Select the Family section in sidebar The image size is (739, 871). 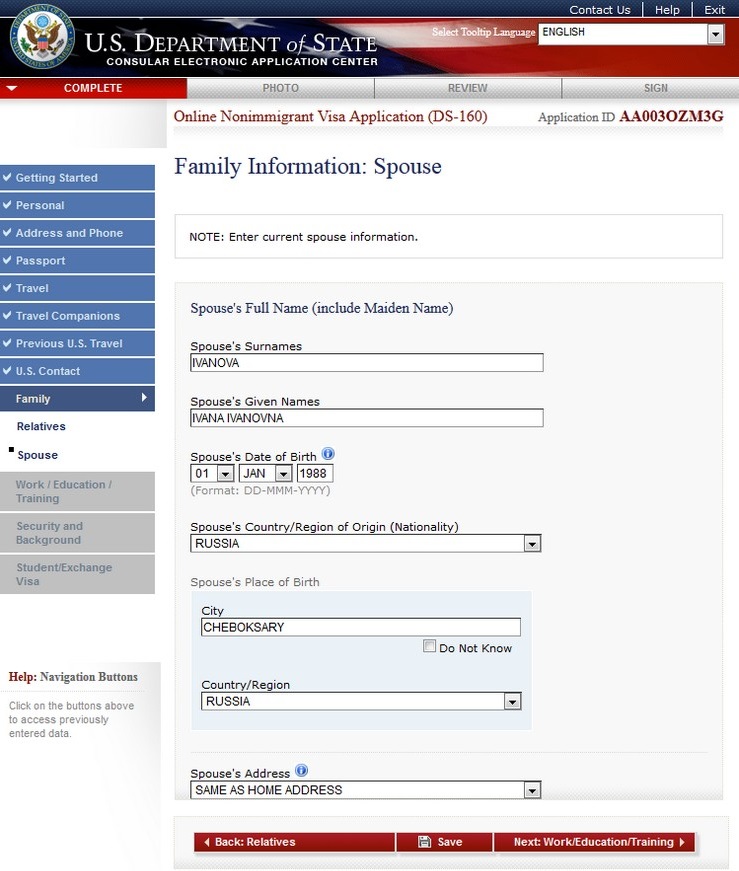point(77,398)
